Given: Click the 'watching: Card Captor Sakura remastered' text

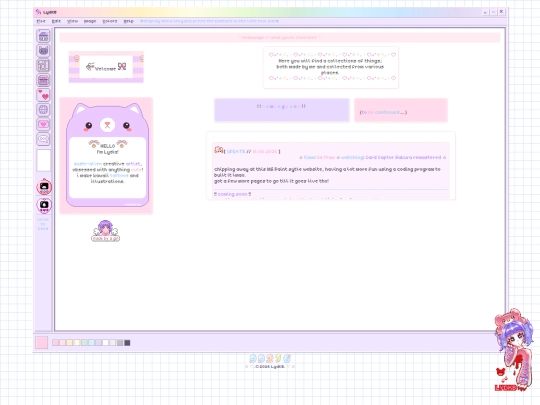Looking at the screenshot, I should tap(391, 157).
